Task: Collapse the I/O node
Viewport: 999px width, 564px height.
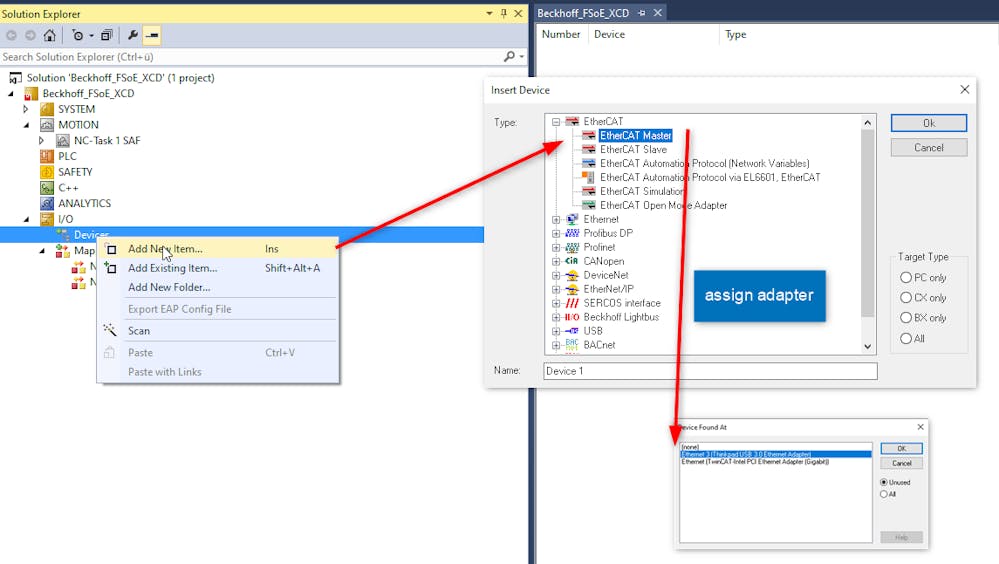Action: 26,219
